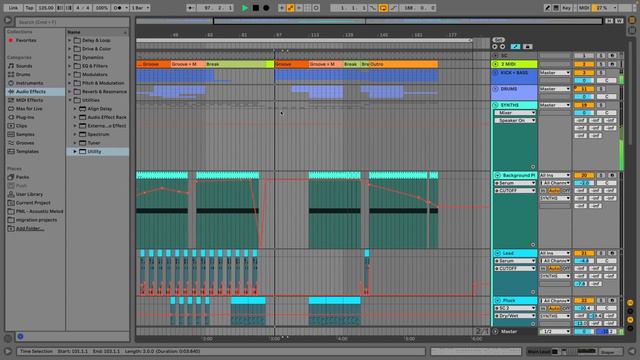Toggle the Link button
The width and height of the screenshot is (640, 360).
click(13, 8)
